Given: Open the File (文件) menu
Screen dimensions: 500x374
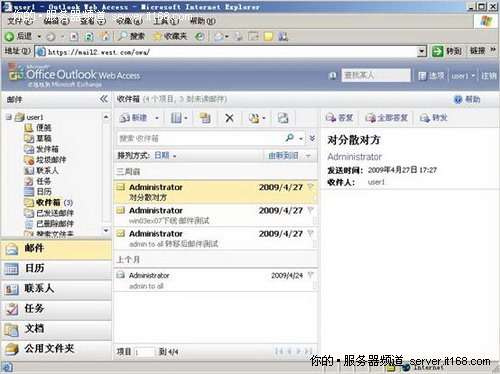Looking at the screenshot, I should [x=20, y=21].
